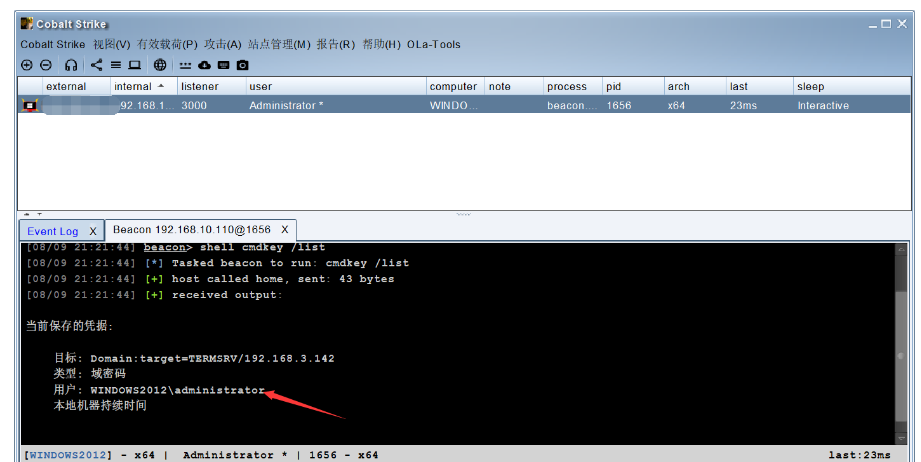Minimize the Cobalt Strike window
Screen dimensions: 921x462
(873, 25)
